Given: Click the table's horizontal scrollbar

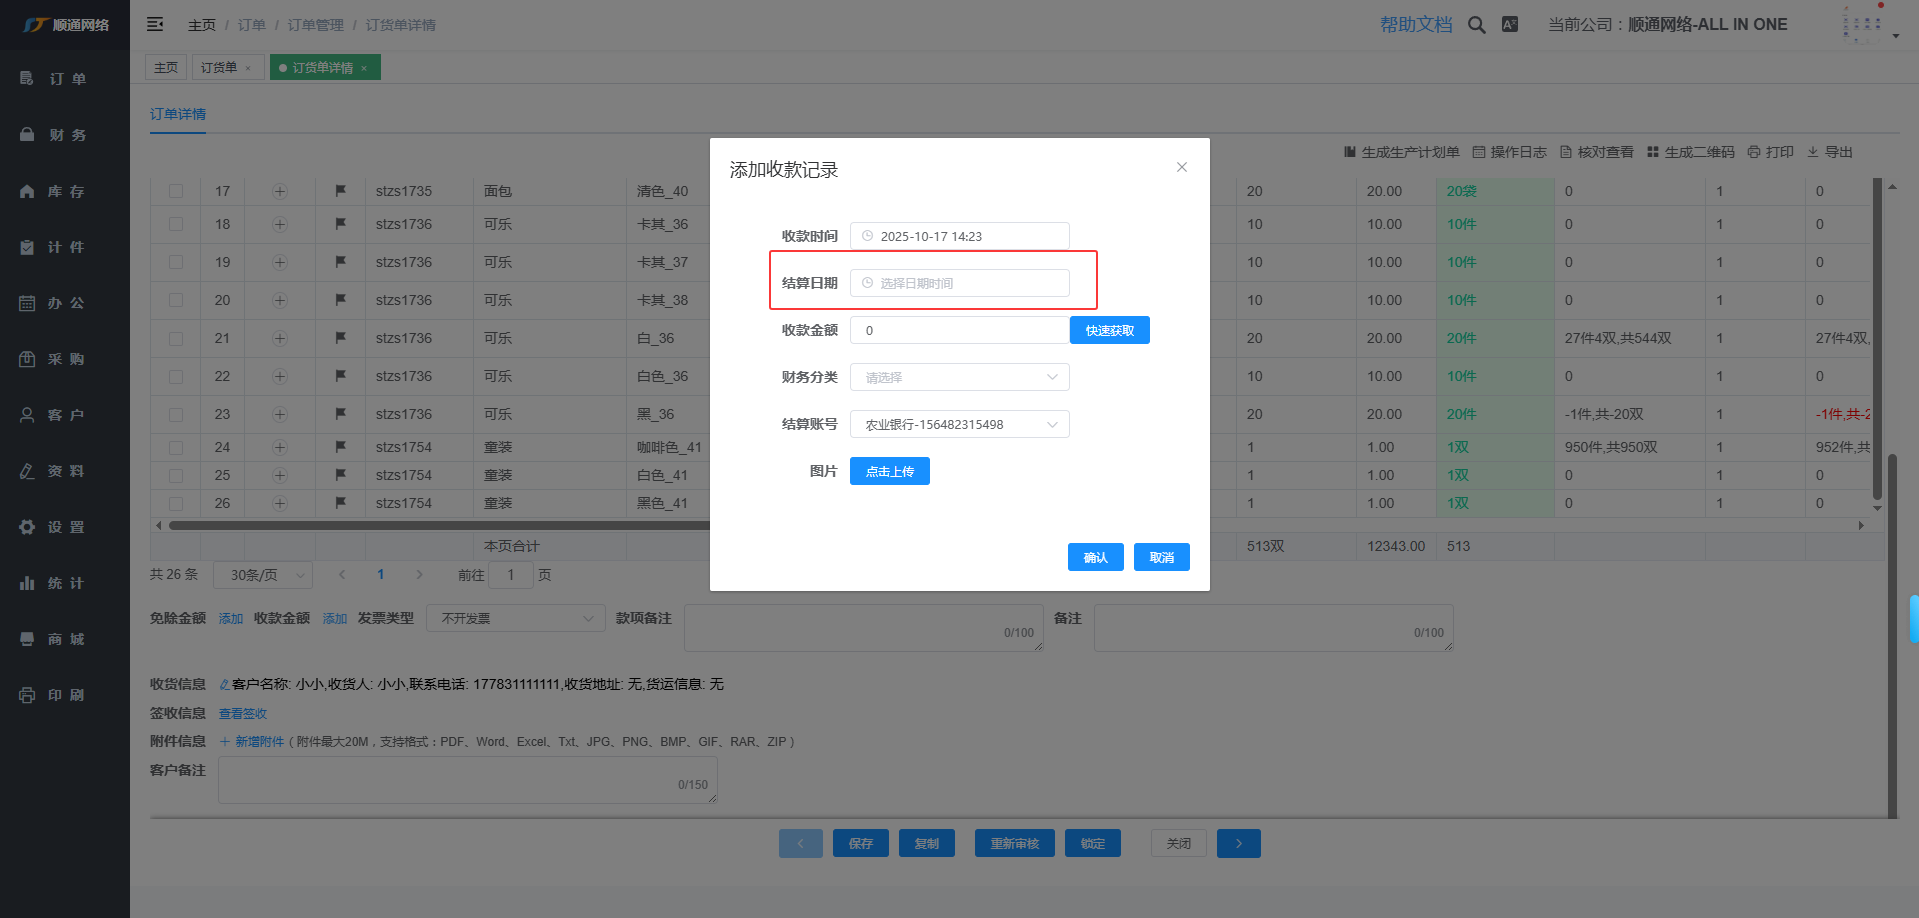Looking at the screenshot, I should click(x=440, y=525).
